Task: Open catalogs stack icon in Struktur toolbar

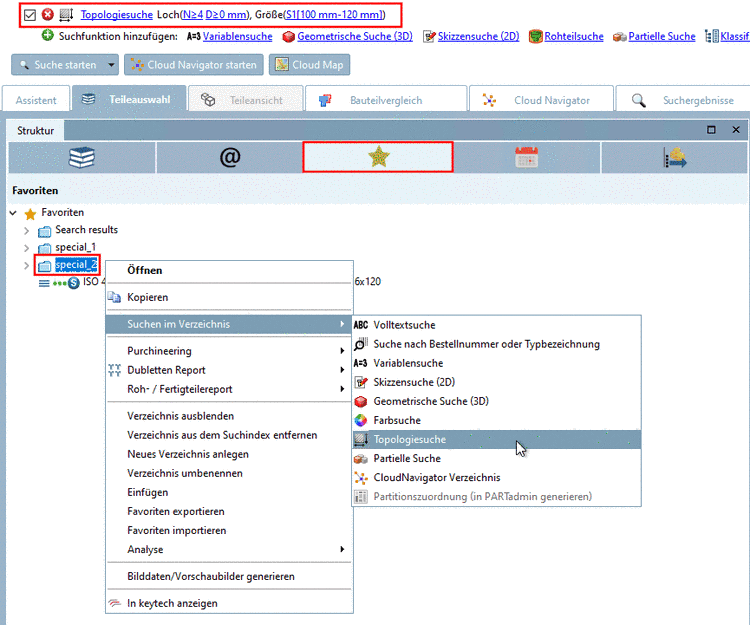Action: 82,157
